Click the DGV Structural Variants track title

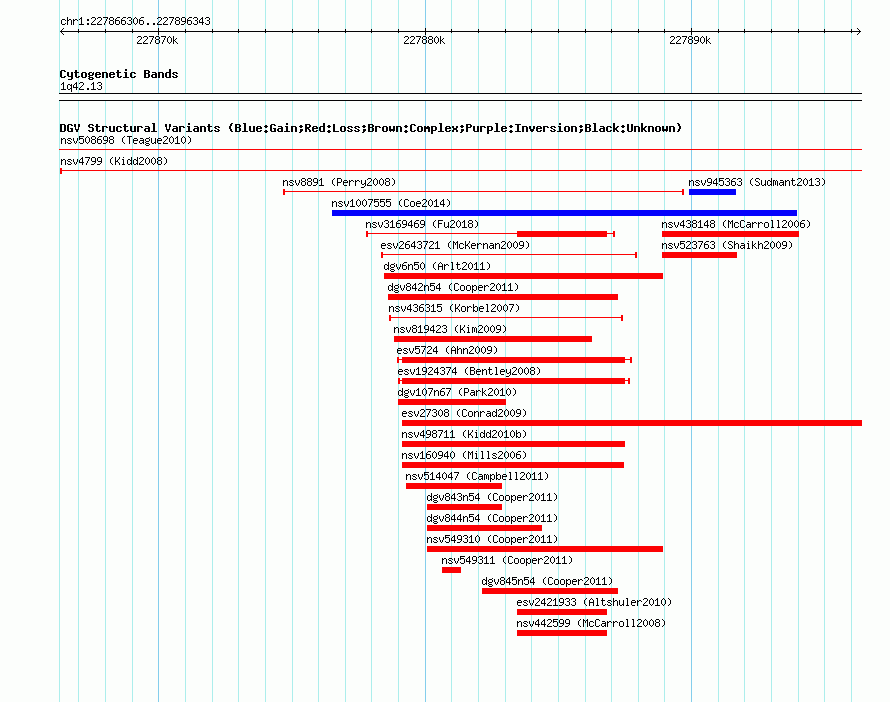[x=371, y=128]
